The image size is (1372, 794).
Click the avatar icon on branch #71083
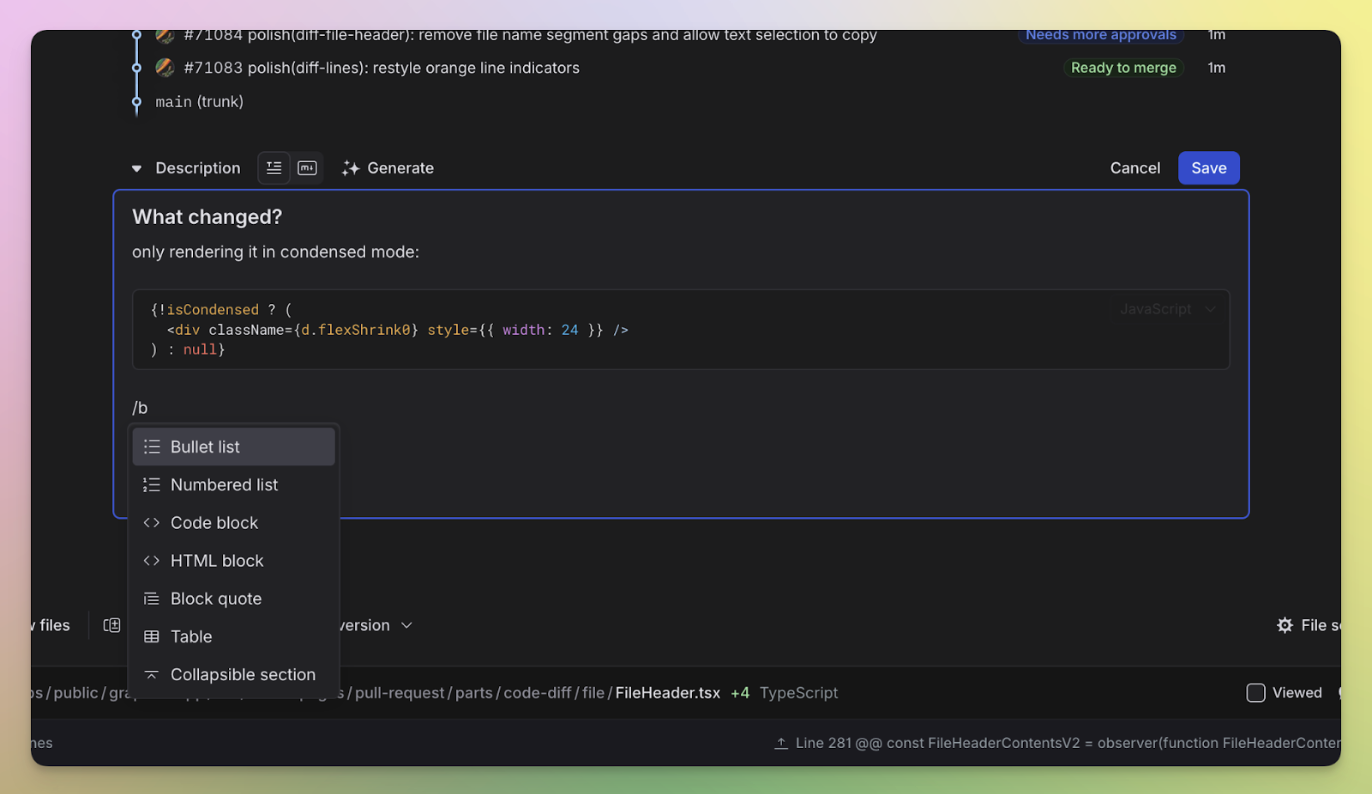[164, 68]
